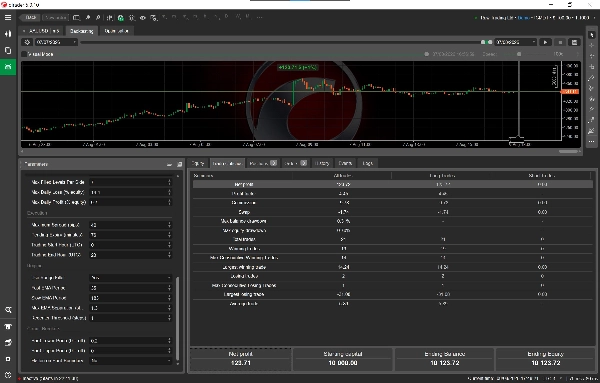Select the cursor pointer drawing tool
Viewport: 600px width, 383px height.
(x=591, y=34)
